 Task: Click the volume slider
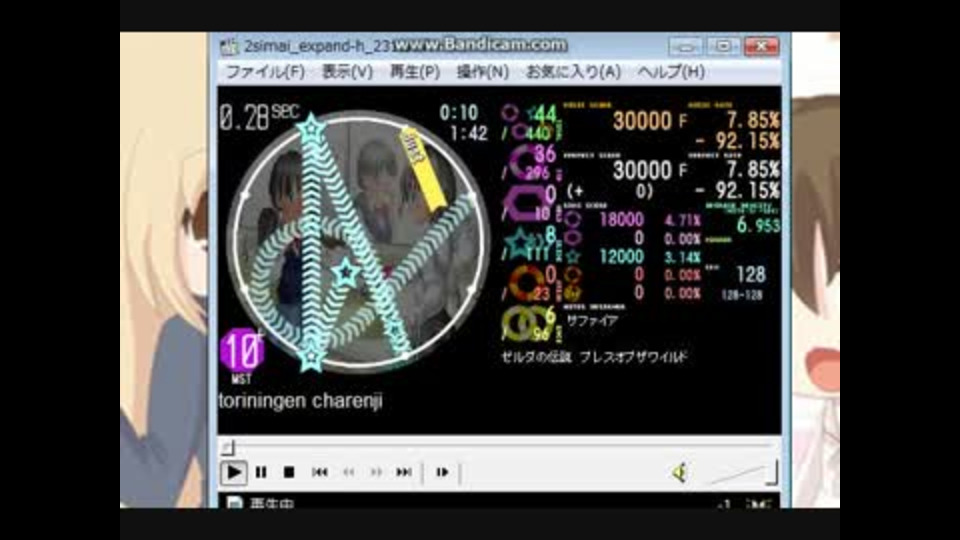(x=742, y=473)
